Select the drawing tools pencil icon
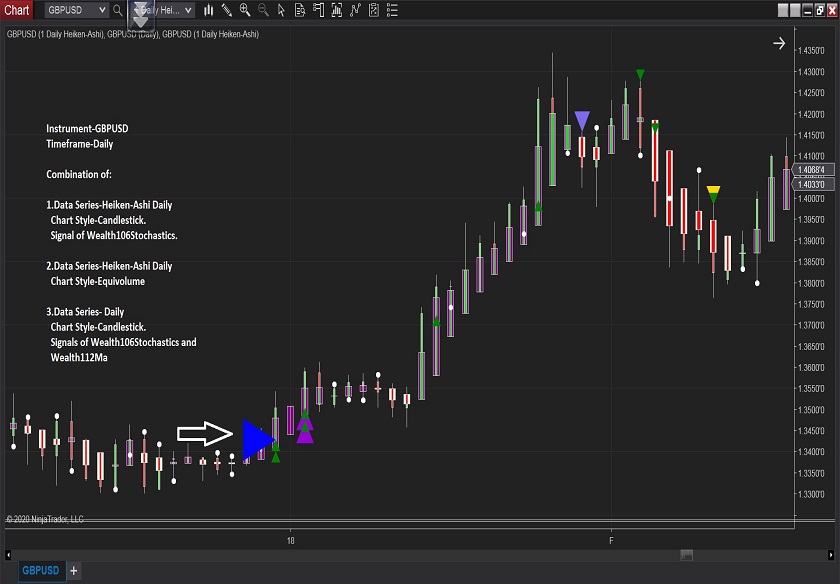The image size is (840, 584). [227, 10]
